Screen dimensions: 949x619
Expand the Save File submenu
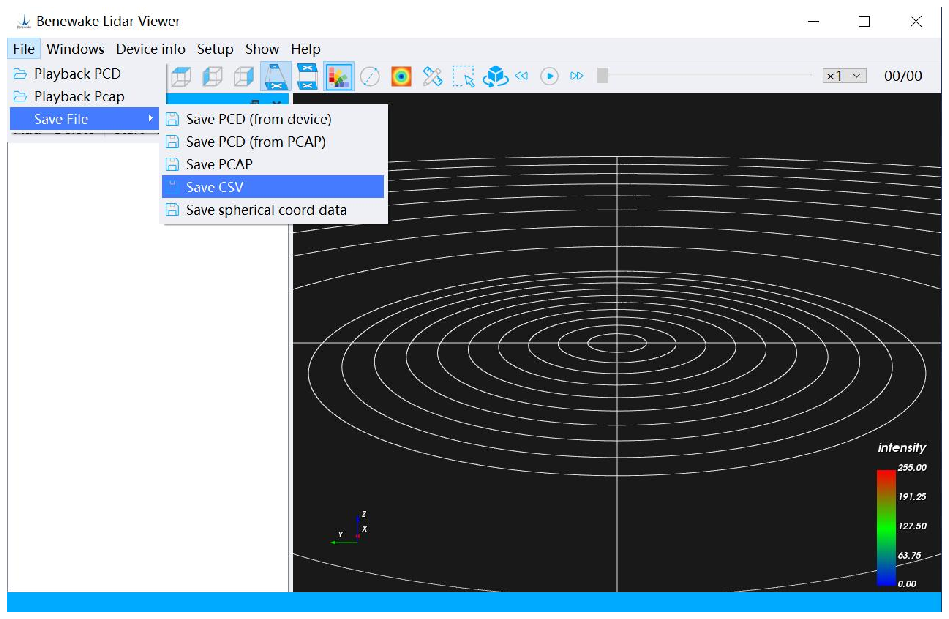pos(85,119)
